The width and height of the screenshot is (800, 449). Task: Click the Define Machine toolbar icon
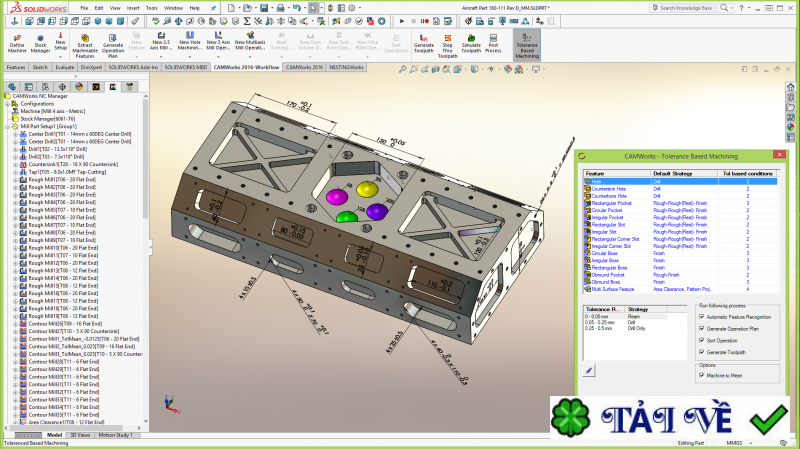pyautogui.click(x=17, y=41)
